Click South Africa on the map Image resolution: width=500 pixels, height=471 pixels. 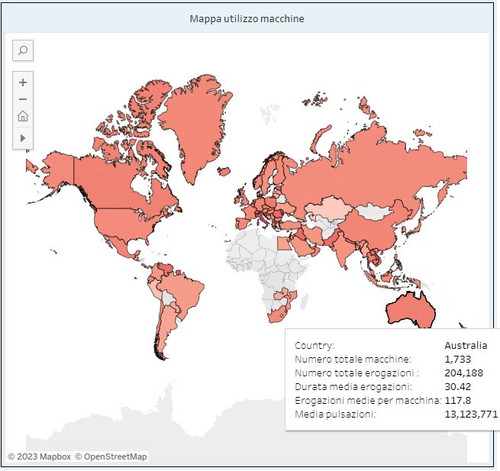tap(277, 315)
